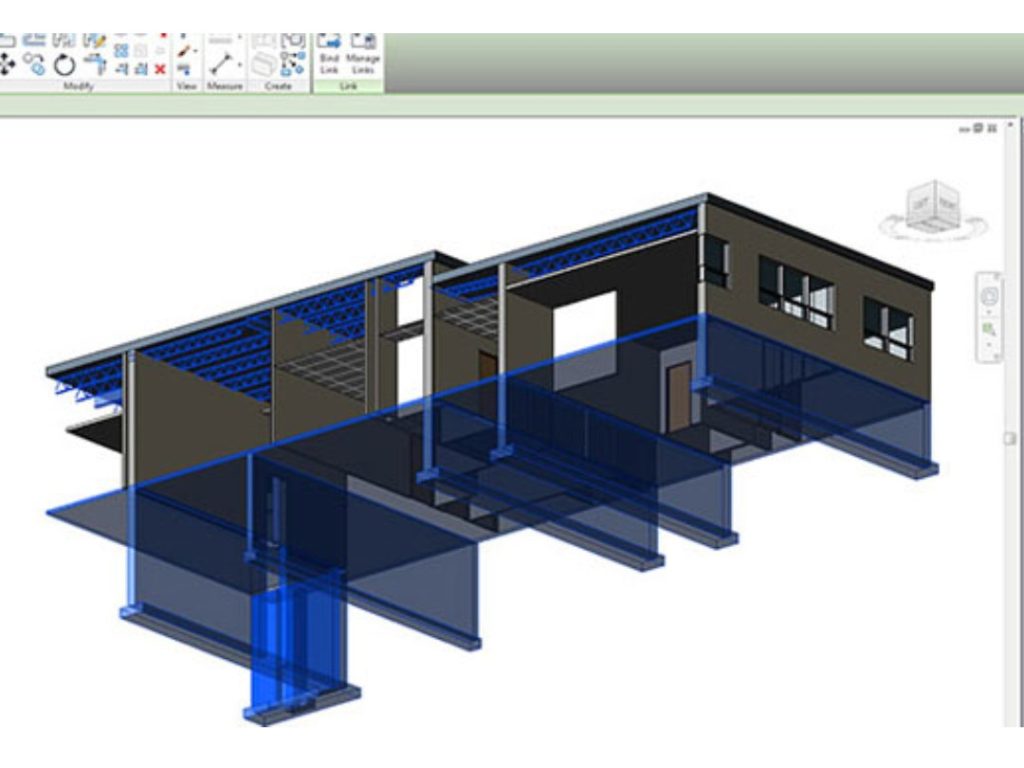
Task: Click the red Delete X icon
Action: coord(160,69)
